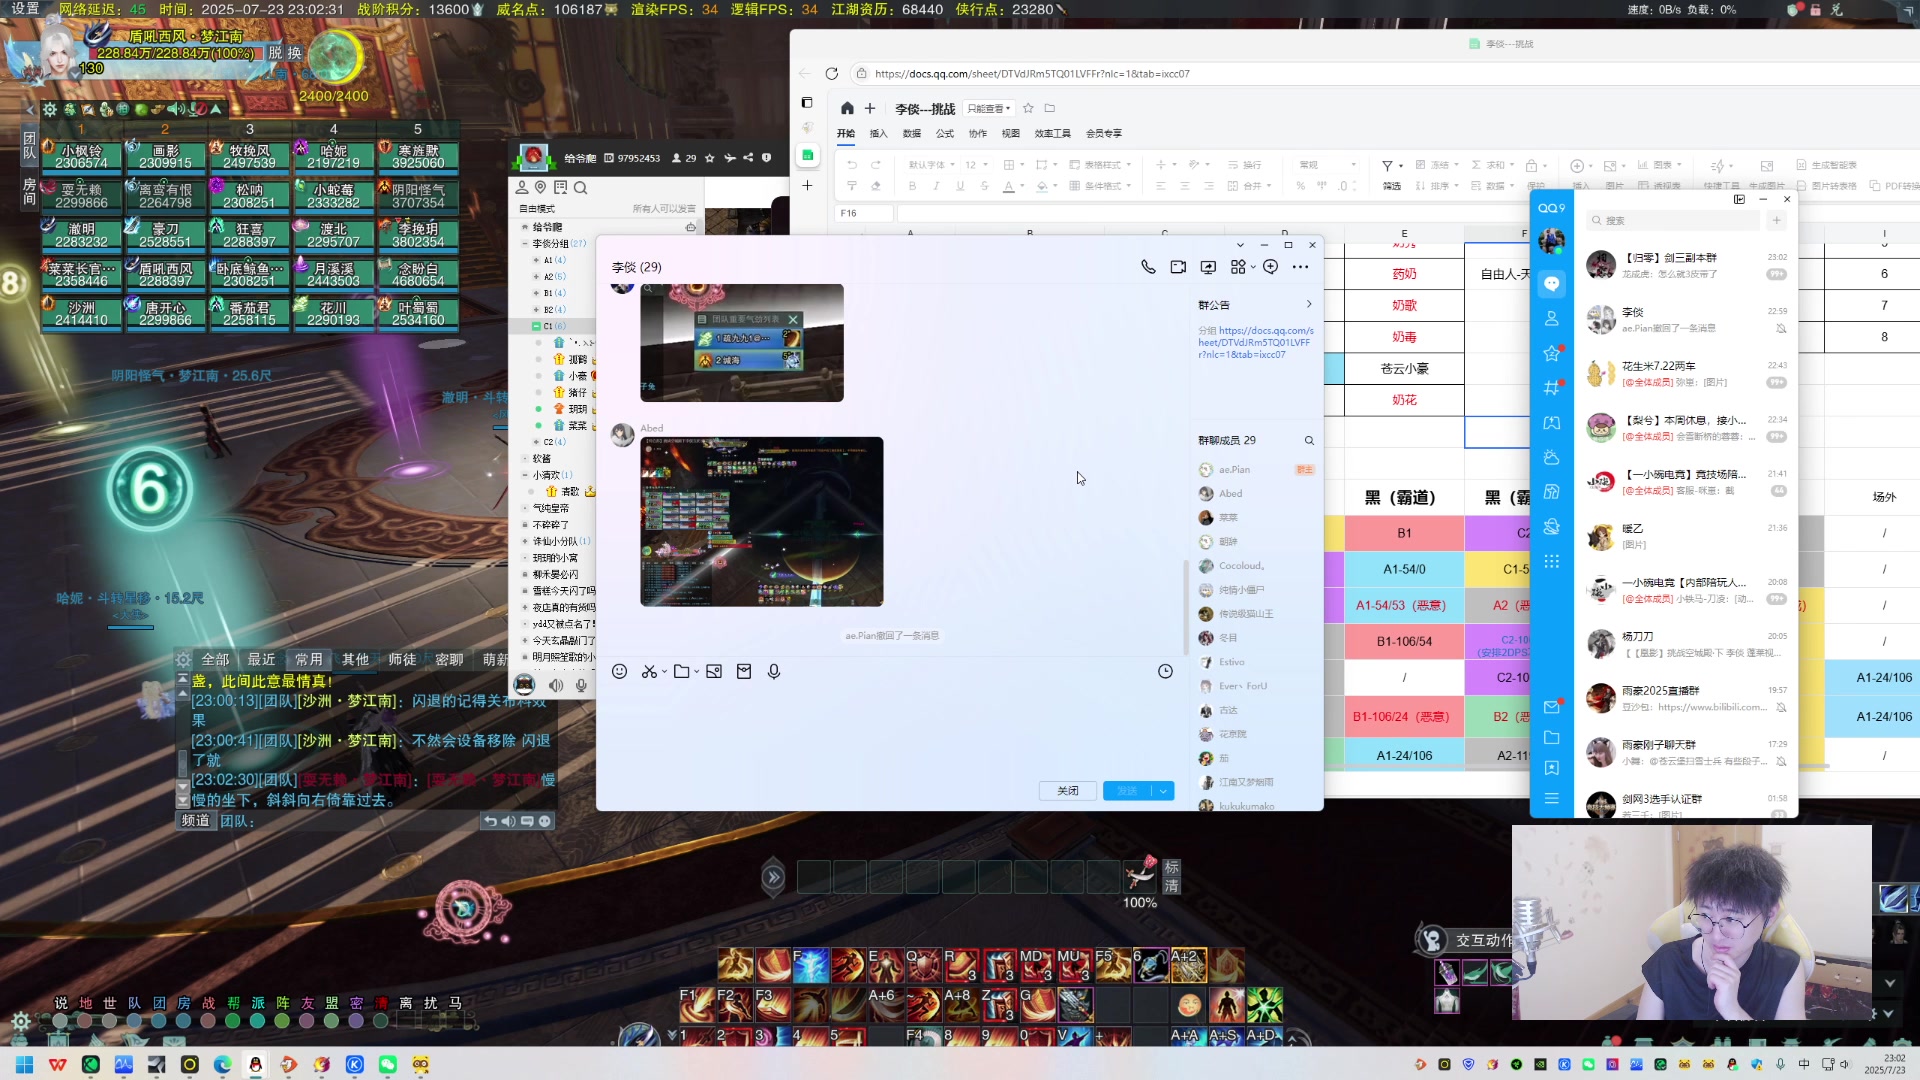Invite members with the circled plus icon
Viewport: 1920px width, 1080px height.
[x=1270, y=267]
